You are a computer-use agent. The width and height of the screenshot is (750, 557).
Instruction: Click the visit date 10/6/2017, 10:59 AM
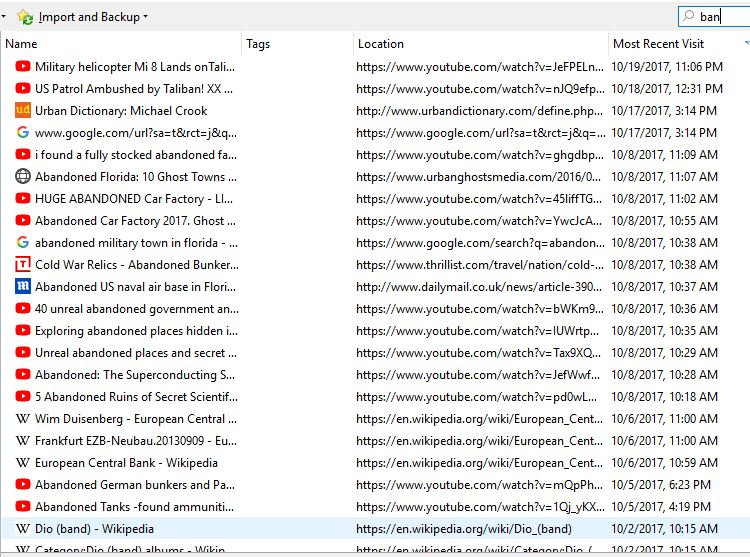point(665,463)
